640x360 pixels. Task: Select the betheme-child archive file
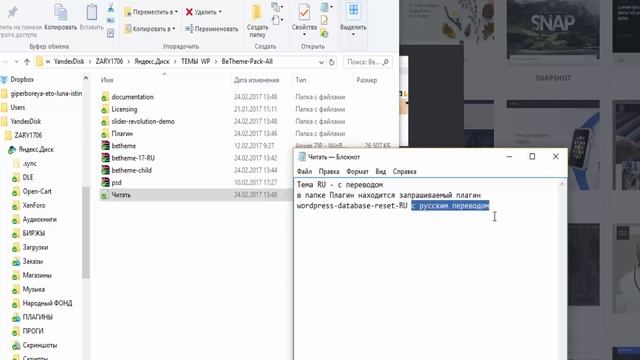[x=131, y=170]
